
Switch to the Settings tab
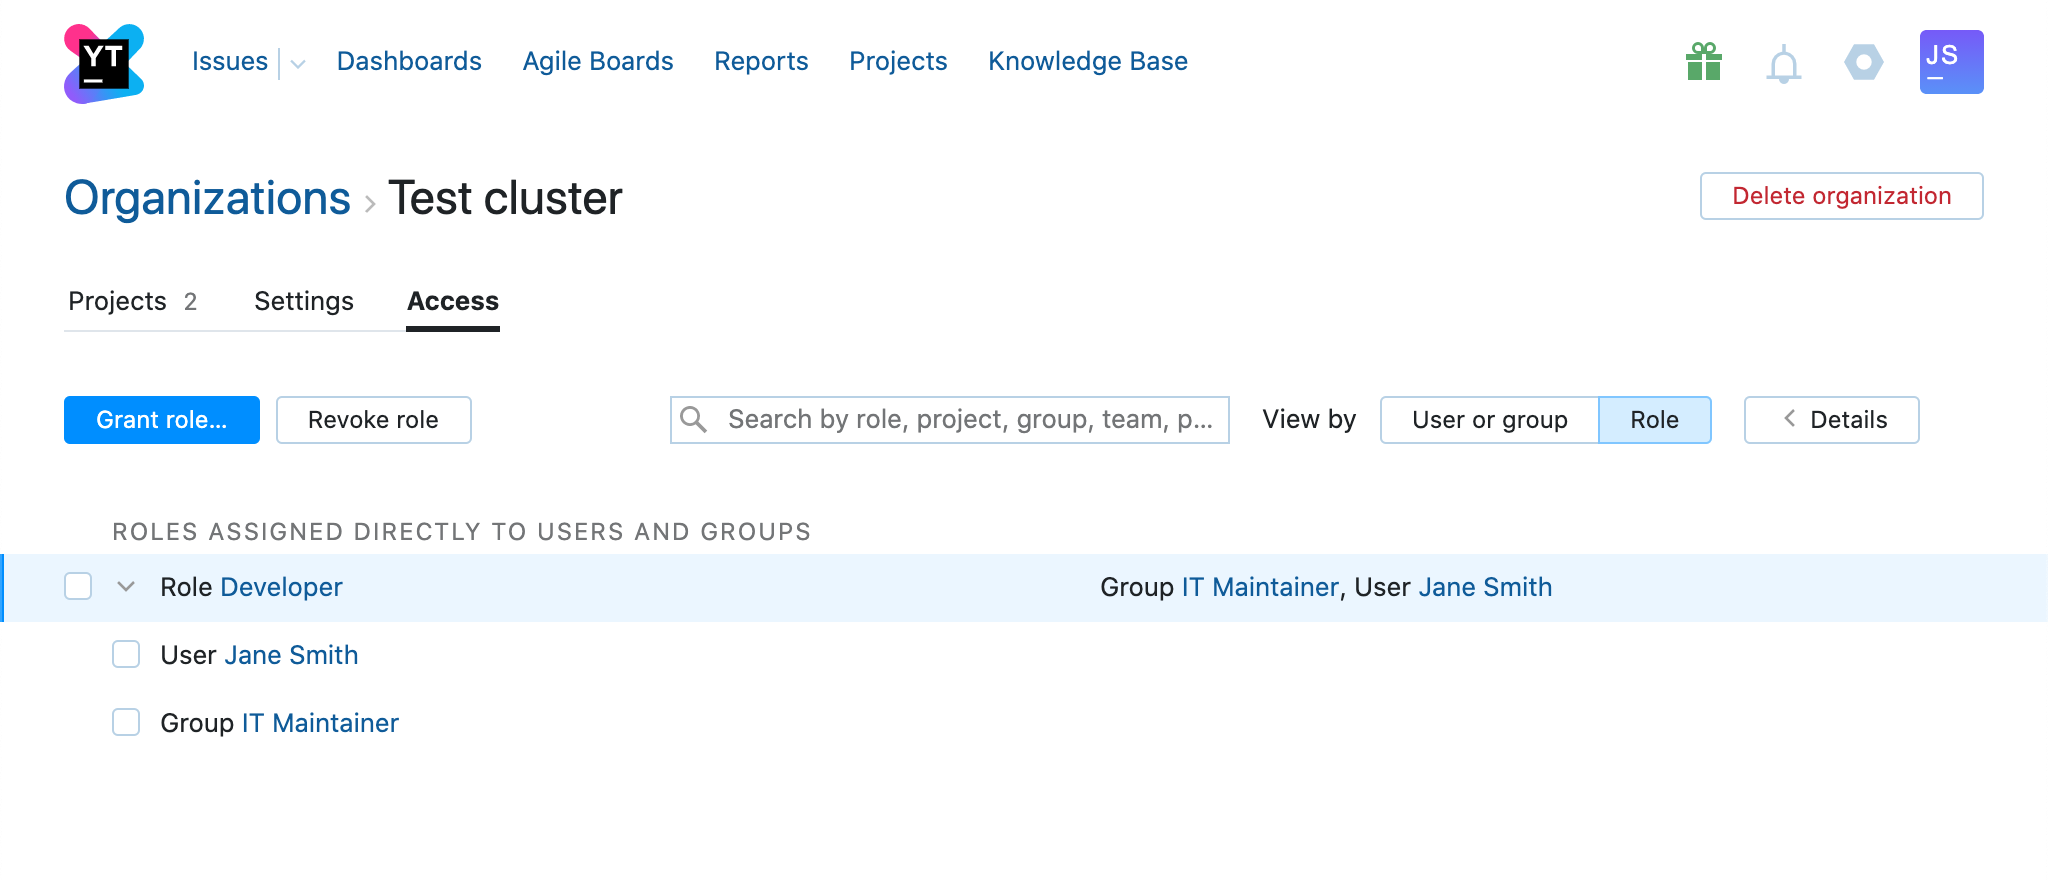pyautogui.click(x=304, y=301)
